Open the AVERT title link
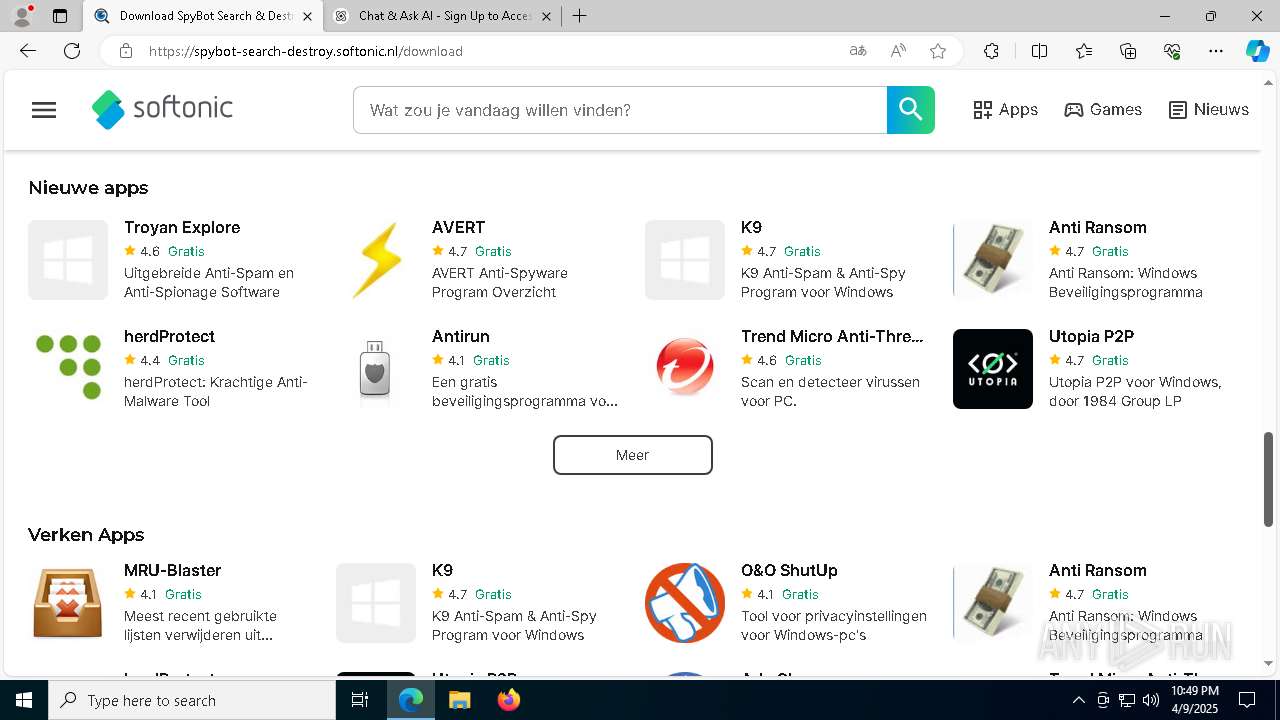 point(458,227)
